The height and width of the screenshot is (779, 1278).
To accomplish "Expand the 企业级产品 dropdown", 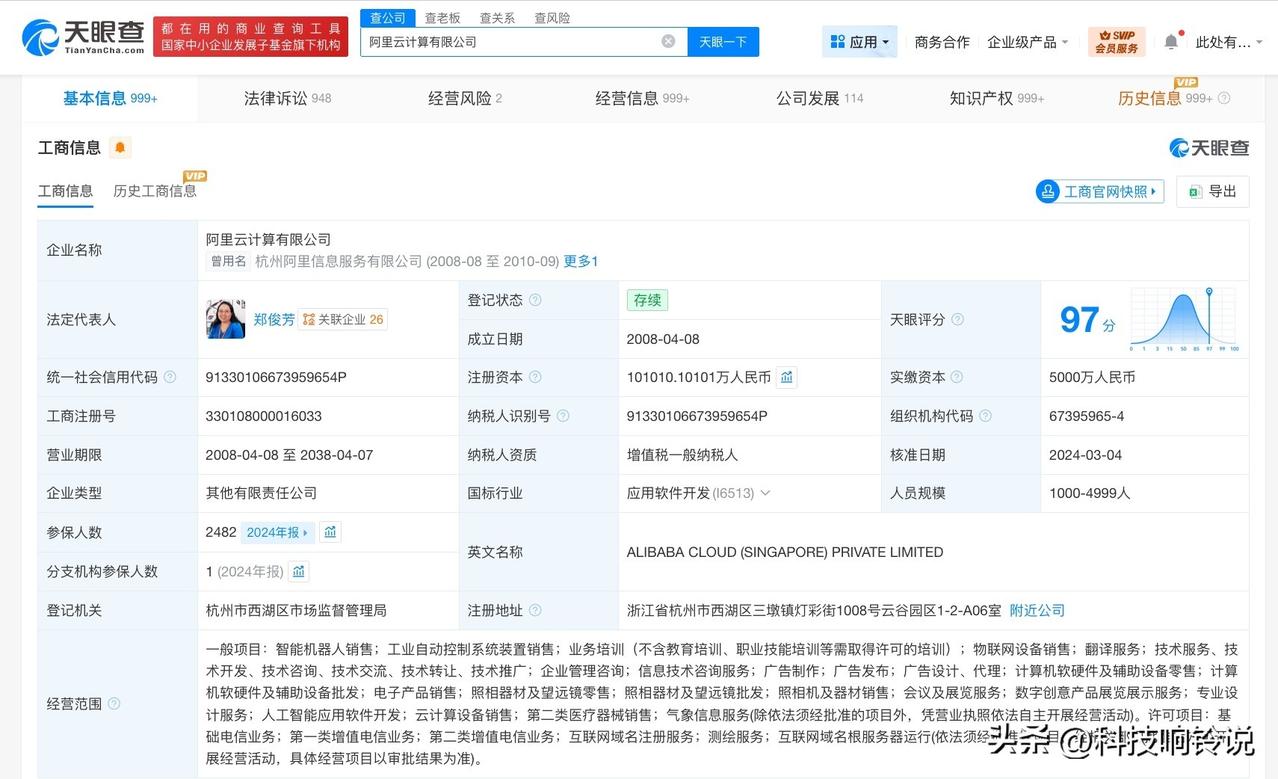I will coord(1027,42).
